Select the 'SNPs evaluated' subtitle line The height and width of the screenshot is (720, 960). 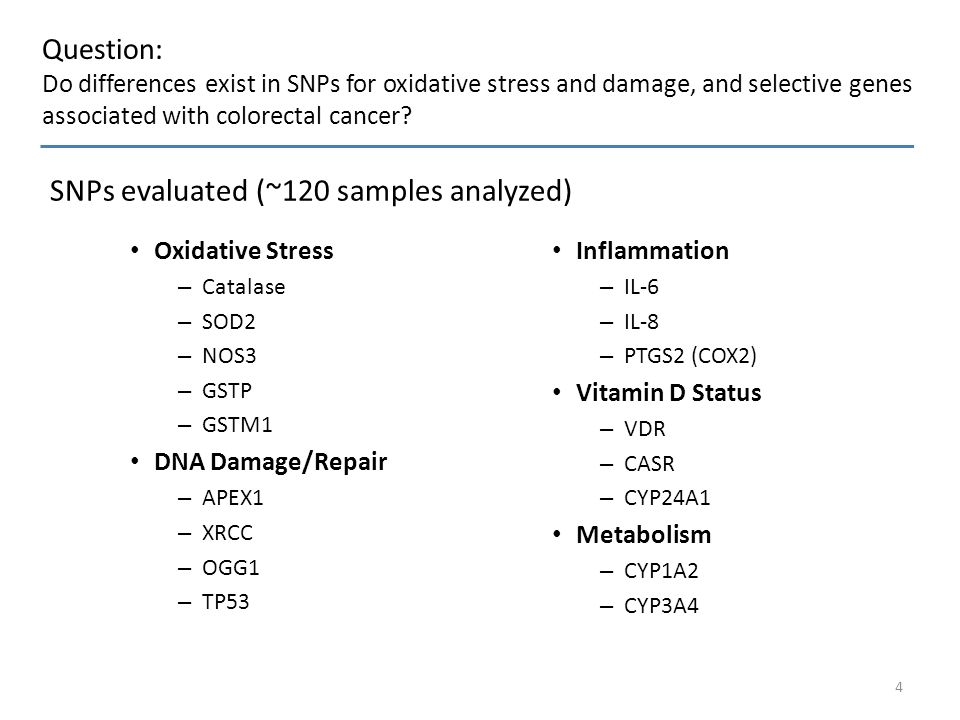click(x=310, y=191)
